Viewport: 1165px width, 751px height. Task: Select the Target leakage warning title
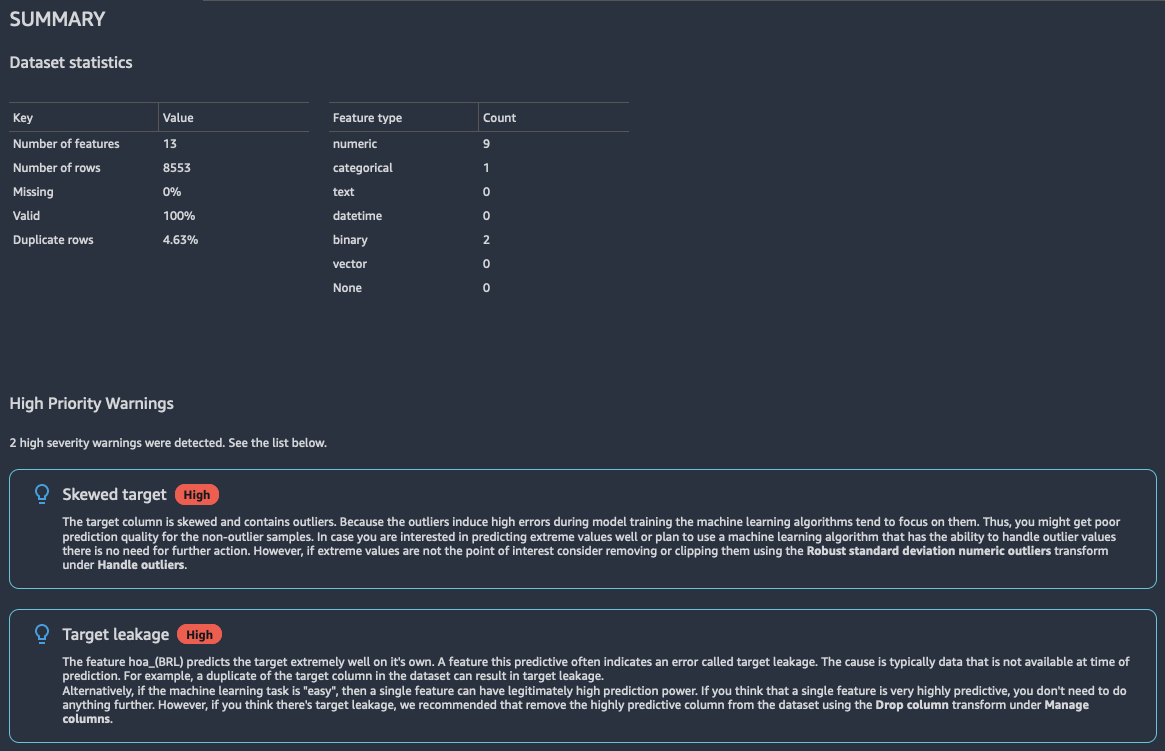point(115,634)
